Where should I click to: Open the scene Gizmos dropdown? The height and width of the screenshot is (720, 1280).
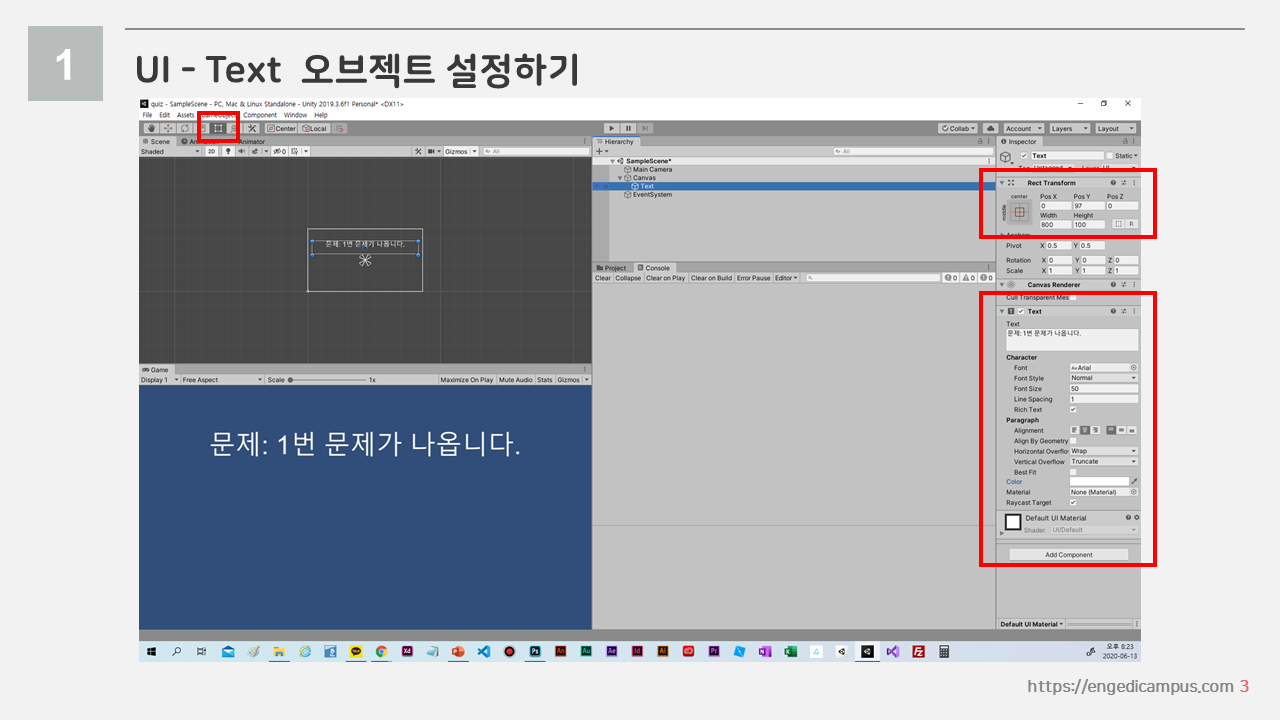coord(459,152)
